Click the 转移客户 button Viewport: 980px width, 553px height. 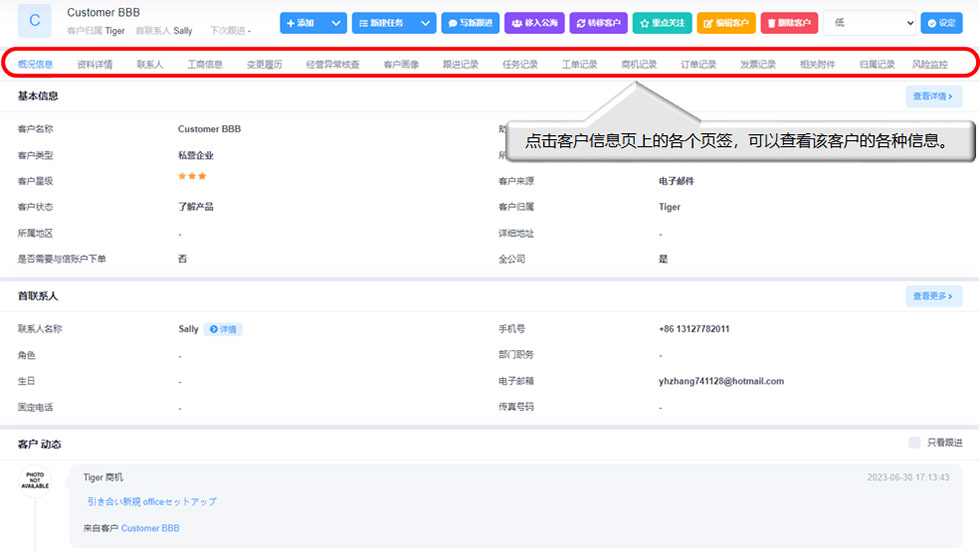point(598,23)
